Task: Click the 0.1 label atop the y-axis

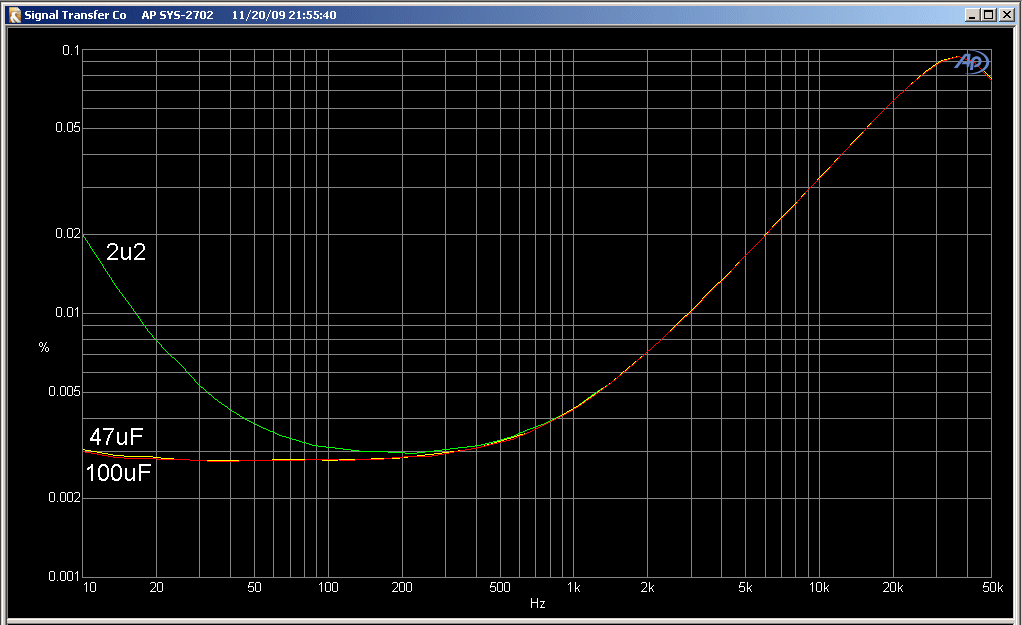Action: point(68,50)
